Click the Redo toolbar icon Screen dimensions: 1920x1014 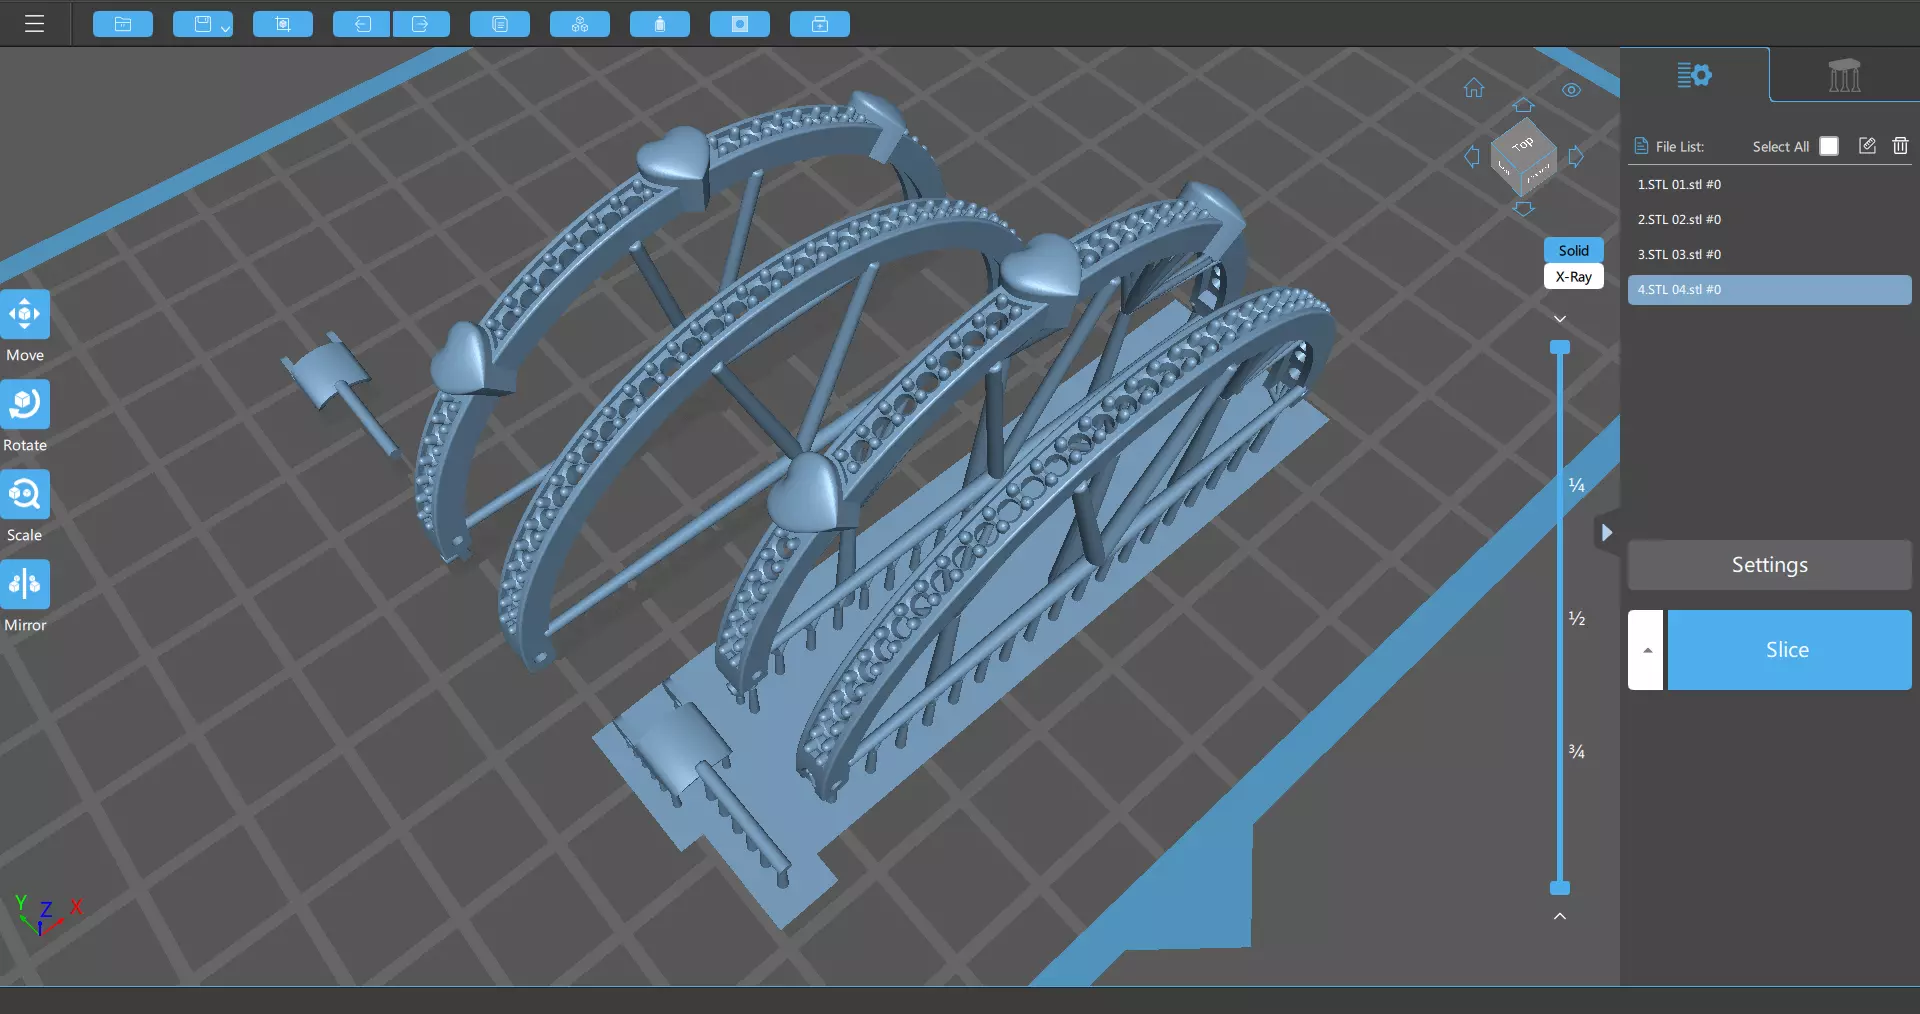(421, 24)
